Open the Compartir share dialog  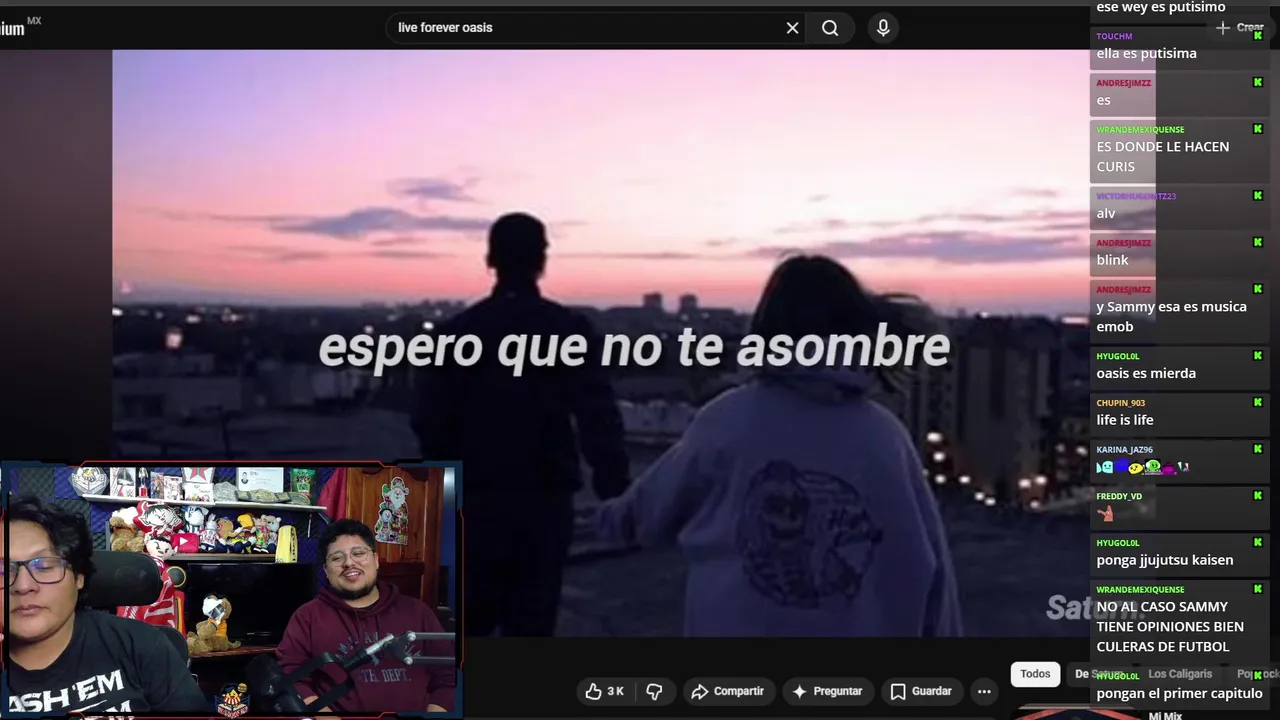(728, 691)
